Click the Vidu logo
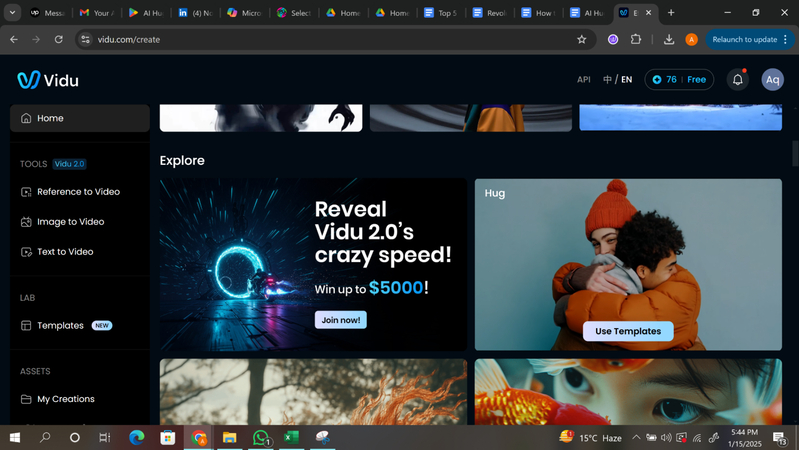The height and width of the screenshot is (450, 799). tap(48, 80)
